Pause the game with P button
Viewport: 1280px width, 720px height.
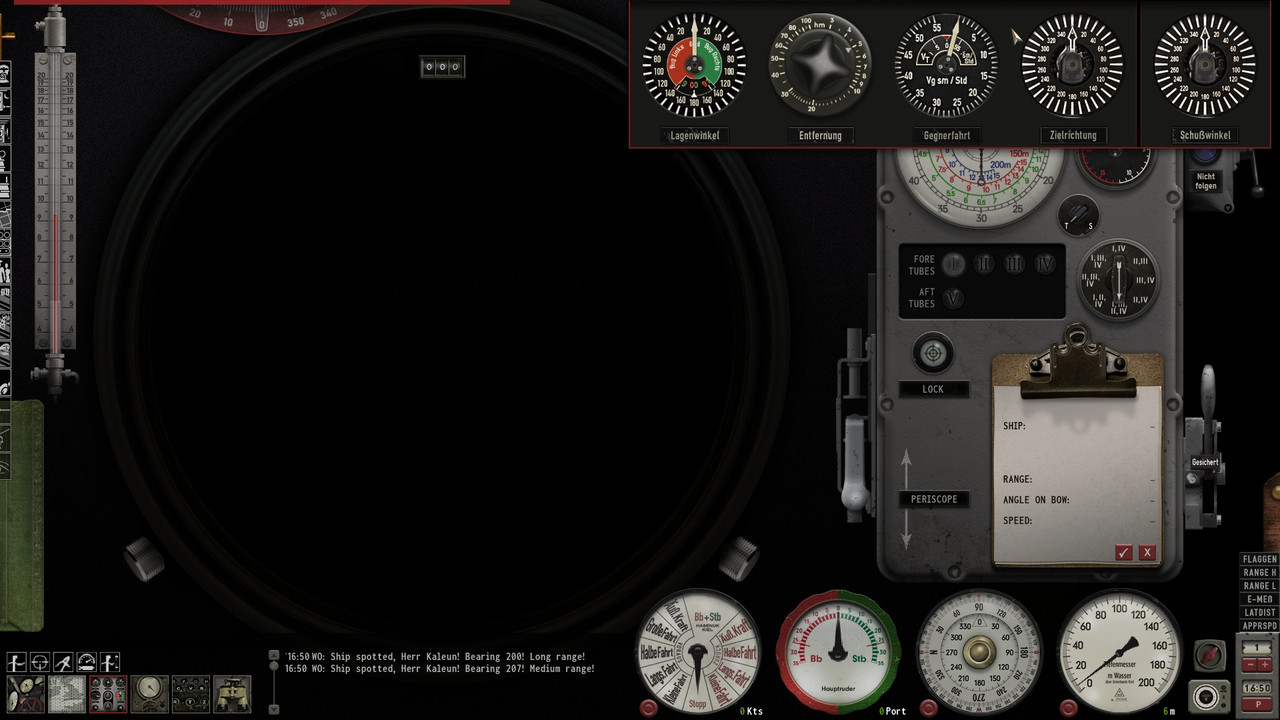point(1257,704)
